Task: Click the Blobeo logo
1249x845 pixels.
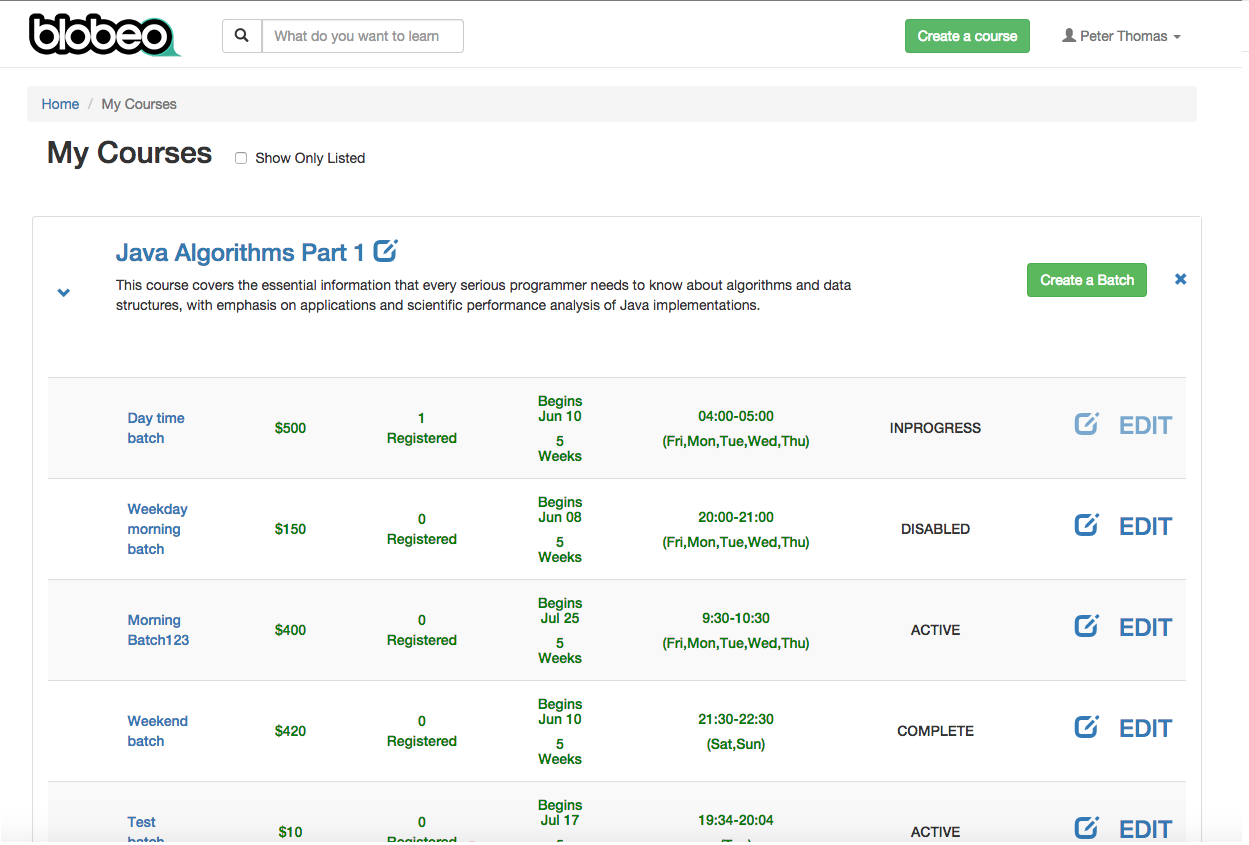Action: pyautogui.click(x=103, y=35)
